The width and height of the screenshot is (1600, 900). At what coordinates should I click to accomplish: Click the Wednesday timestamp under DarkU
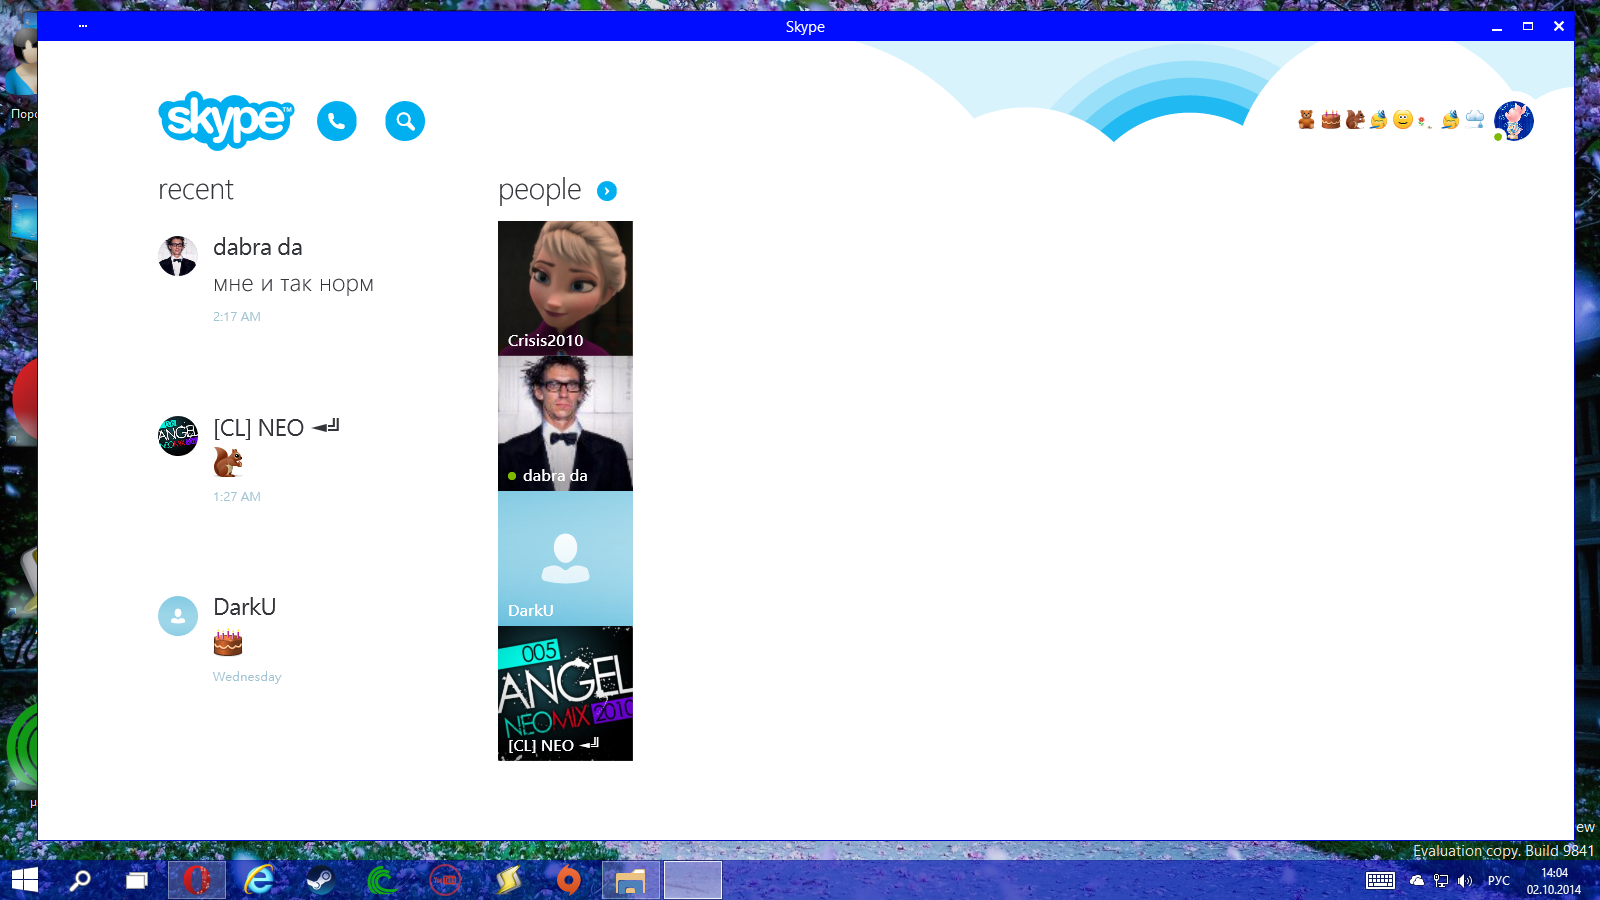[247, 677]
